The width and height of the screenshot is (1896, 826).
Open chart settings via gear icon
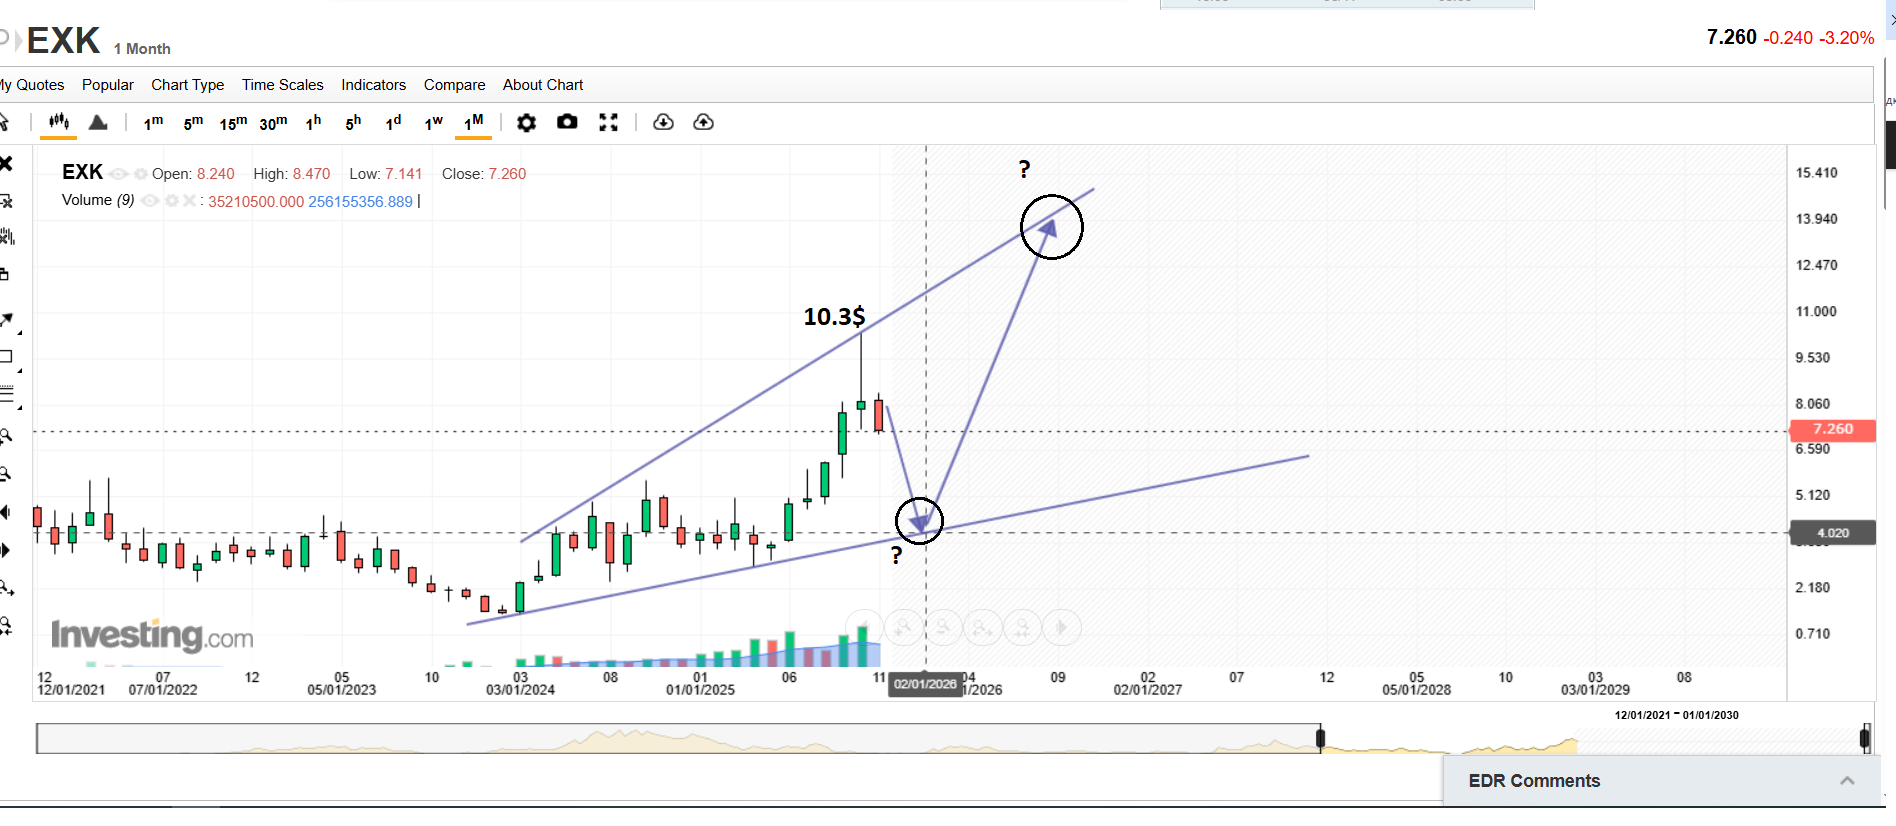(526, 122)
